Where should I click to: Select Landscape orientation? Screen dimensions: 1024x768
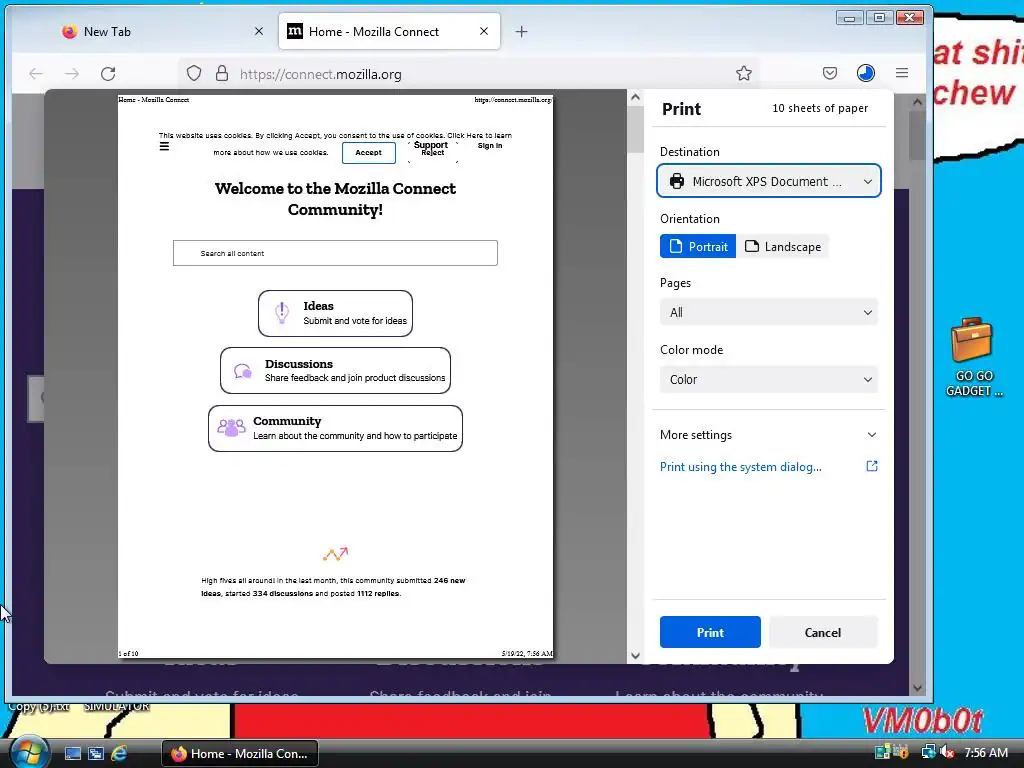pyautogui.click(x=782, y=246)
